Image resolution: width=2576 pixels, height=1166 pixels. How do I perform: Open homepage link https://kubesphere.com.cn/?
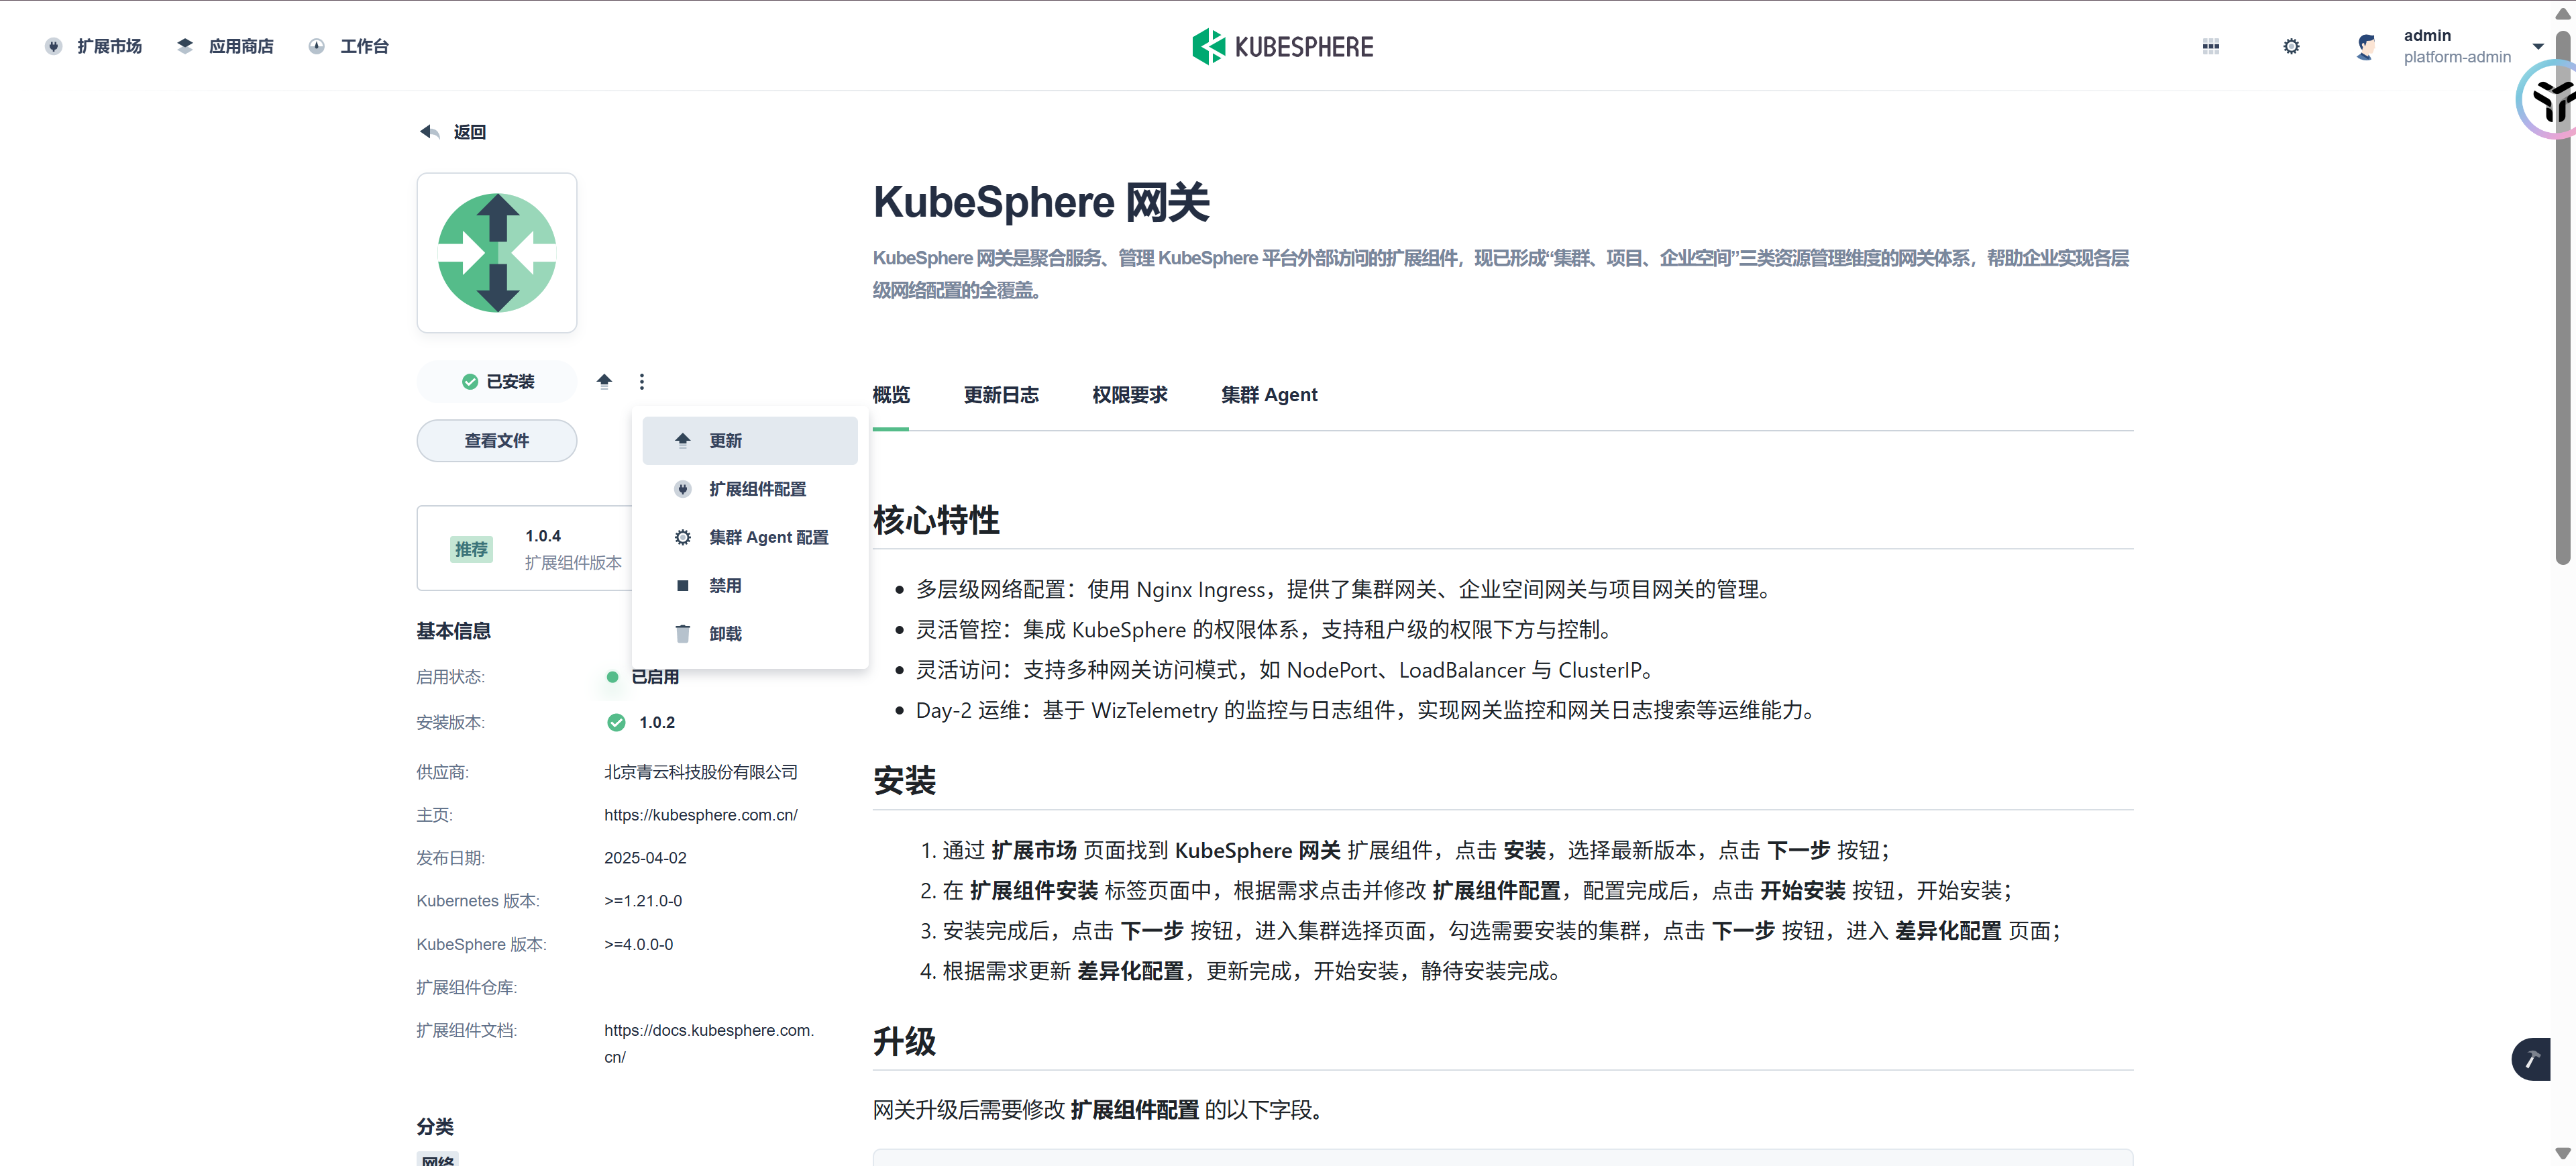(x=701, y=815)
